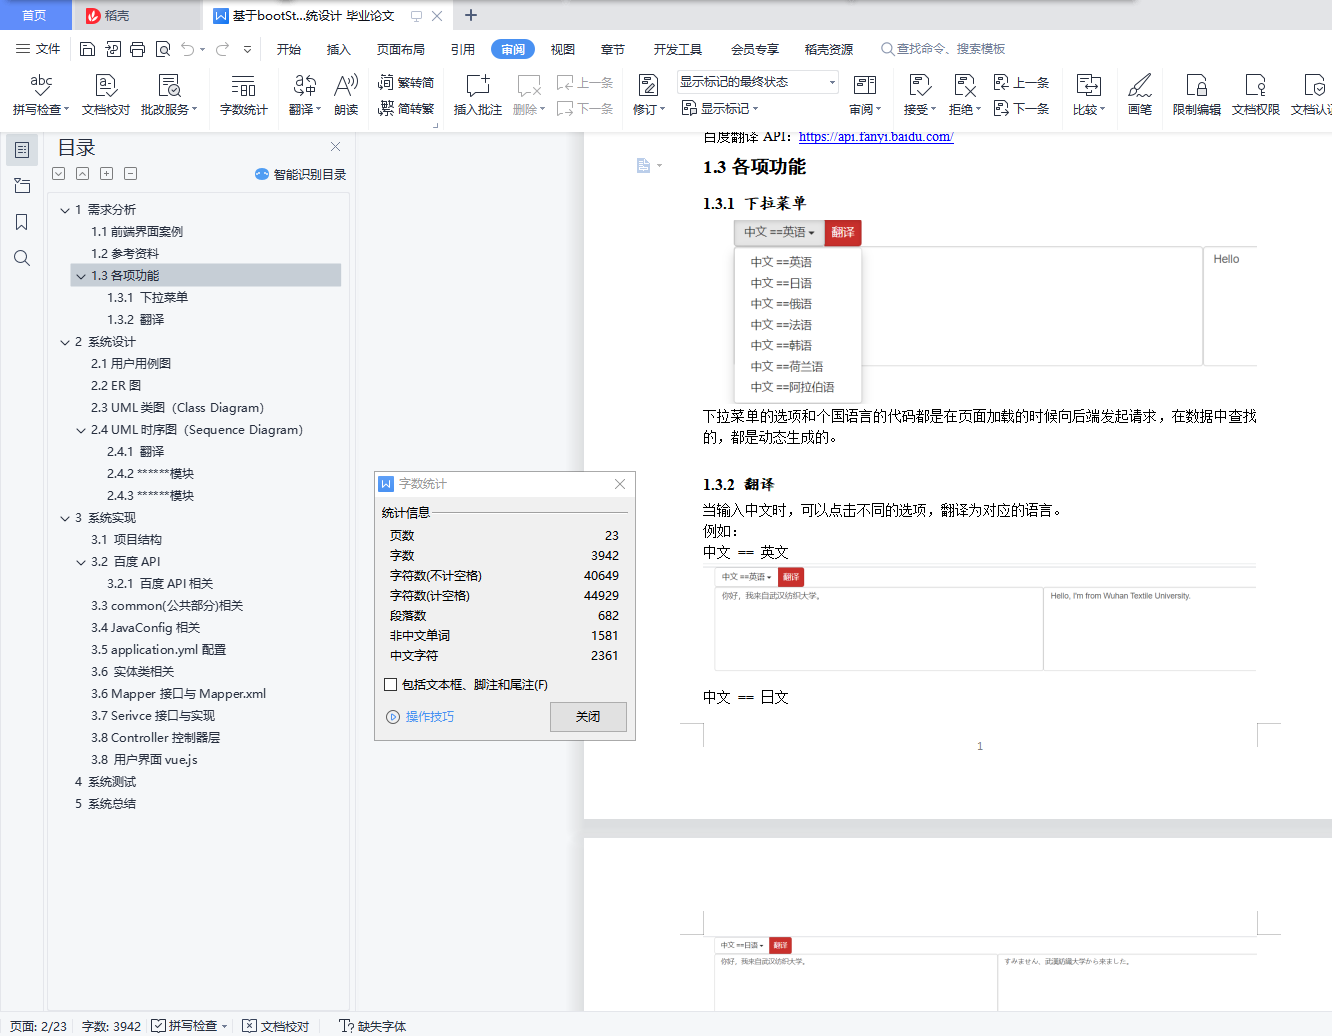Collapse the 1 需求分析 outline node
1332x1036 pixels.
pyautogui.click(x=65, y=210)
